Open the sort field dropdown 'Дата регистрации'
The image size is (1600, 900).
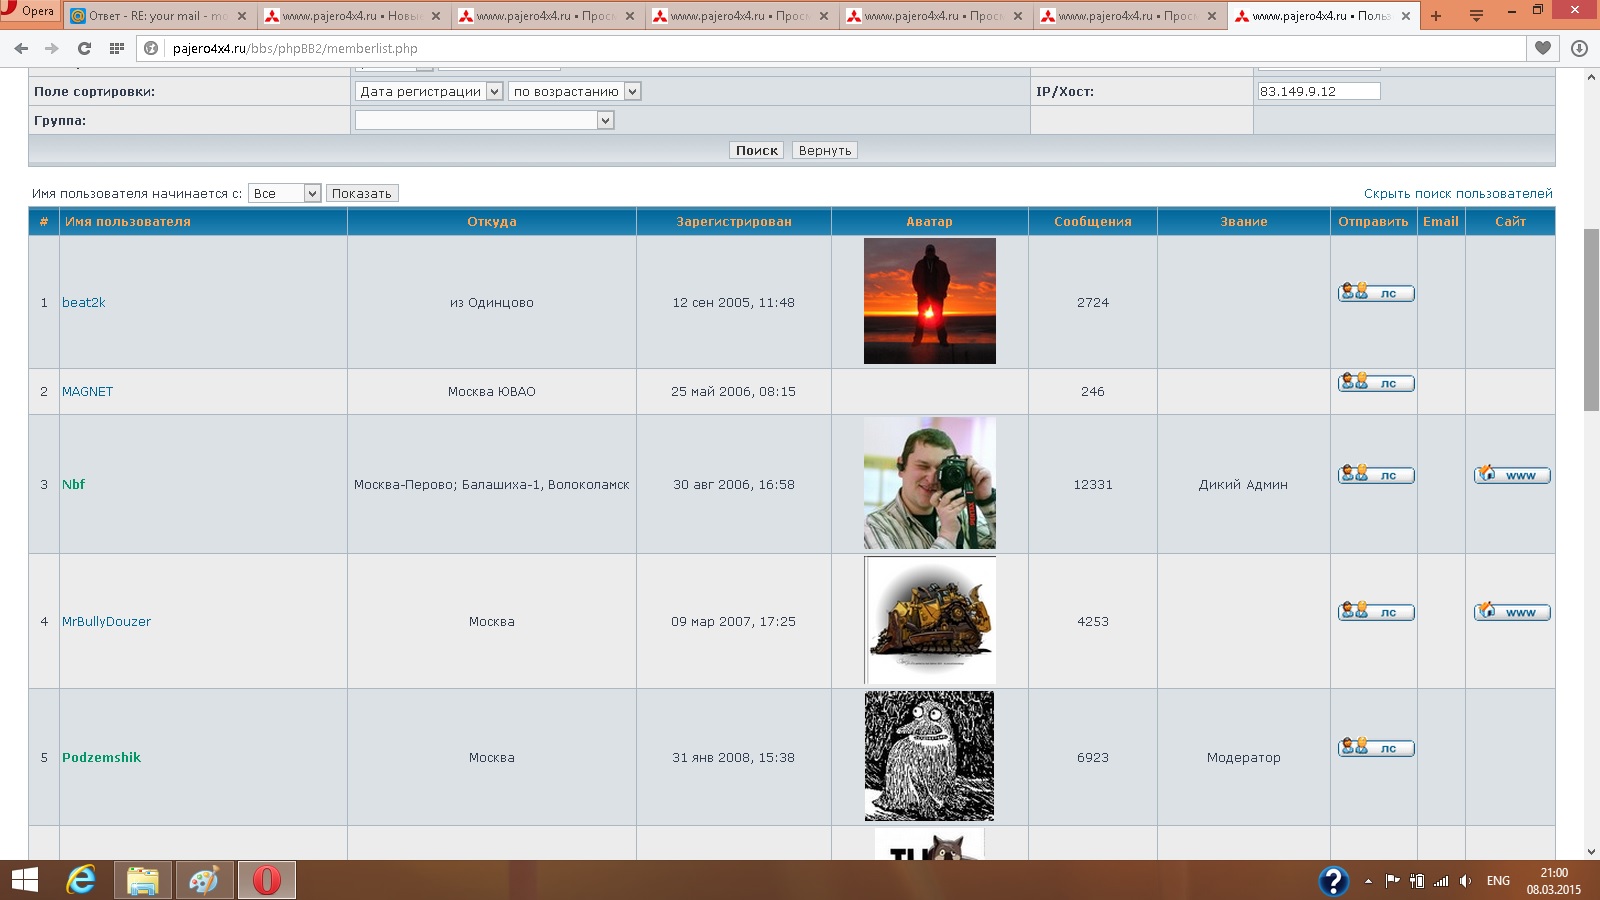point(428,91)
